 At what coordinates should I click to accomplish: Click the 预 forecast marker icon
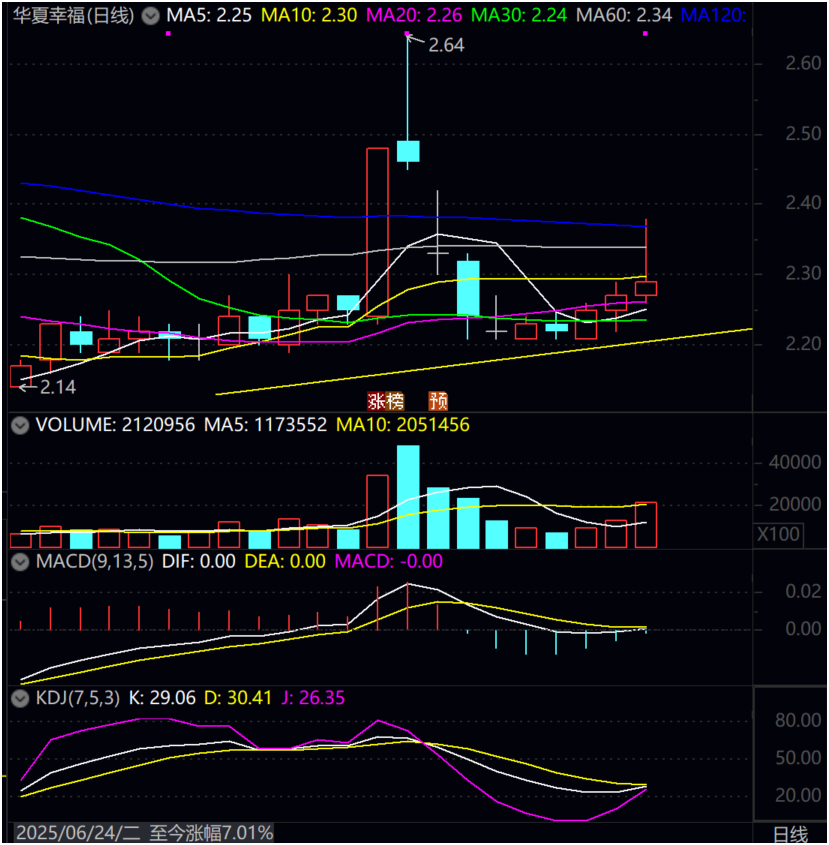point(438,401)
